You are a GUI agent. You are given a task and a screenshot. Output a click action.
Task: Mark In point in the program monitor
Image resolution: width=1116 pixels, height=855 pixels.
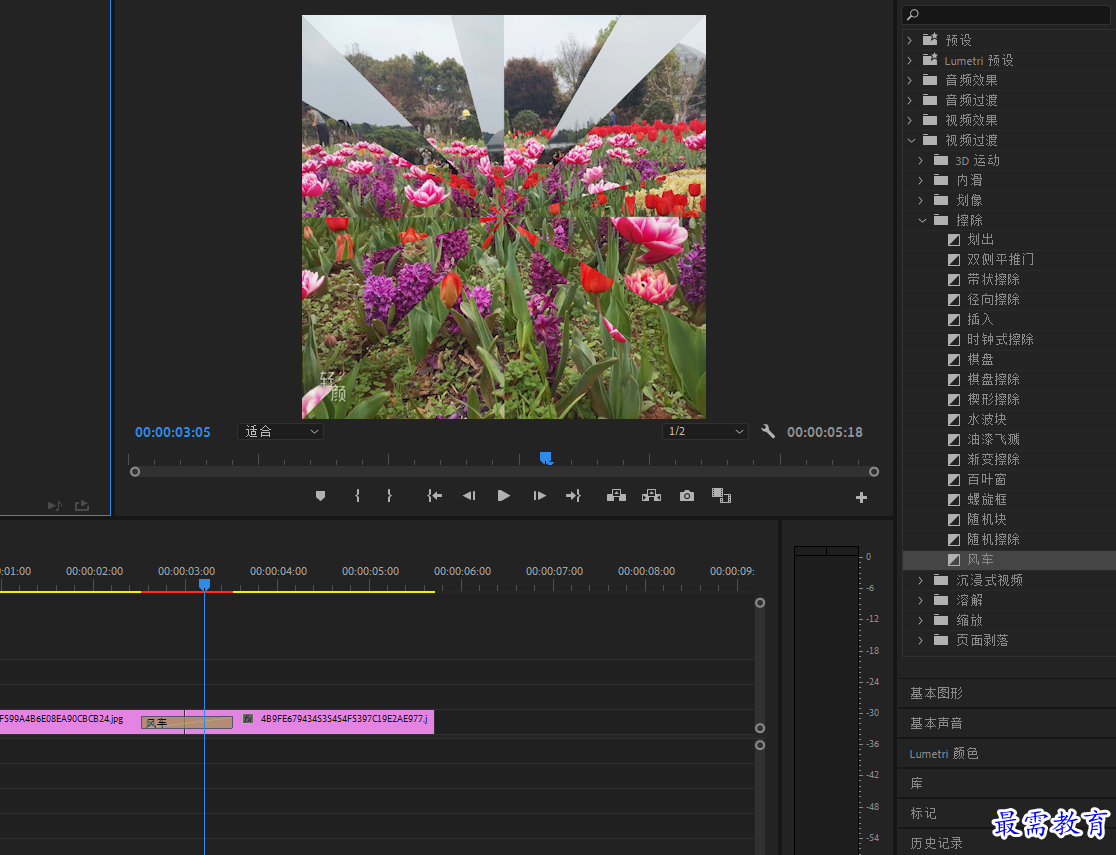(357, 496)
